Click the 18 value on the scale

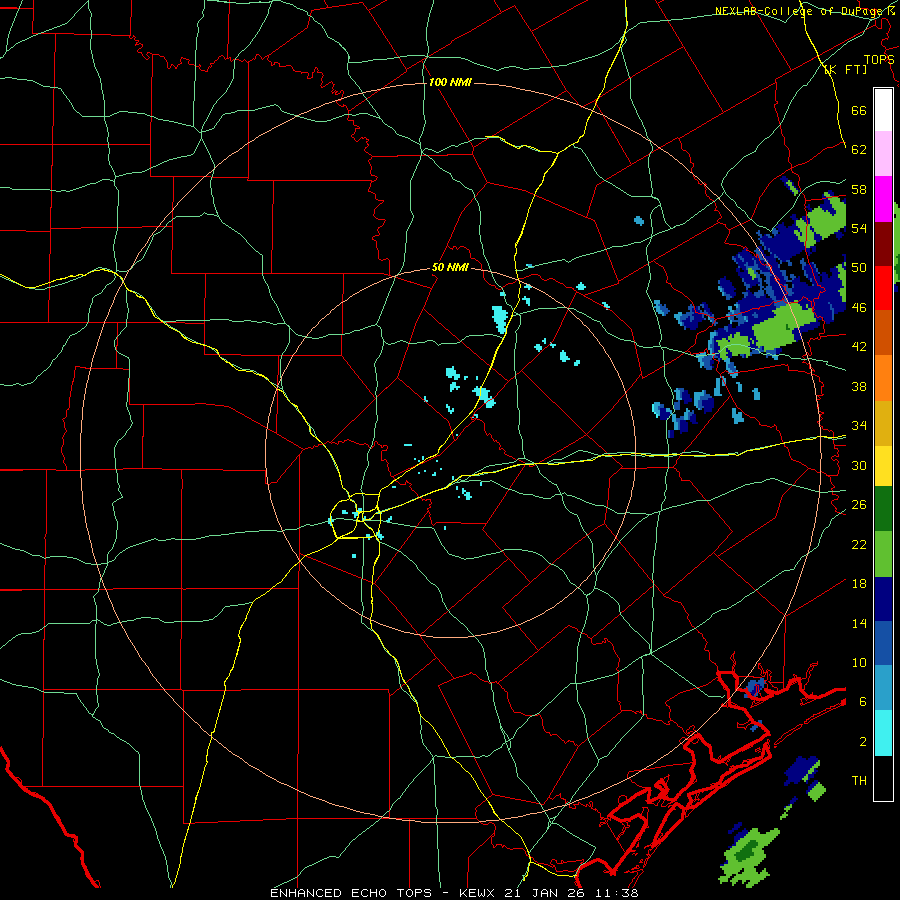pos(859,584)
